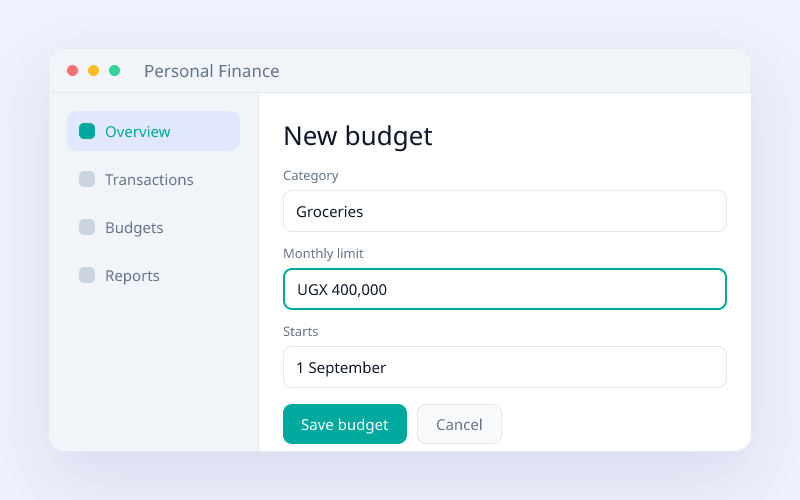800x500 pixels.
Task: Minimize the window with the yellow button
Action: [x=93, y=71]
